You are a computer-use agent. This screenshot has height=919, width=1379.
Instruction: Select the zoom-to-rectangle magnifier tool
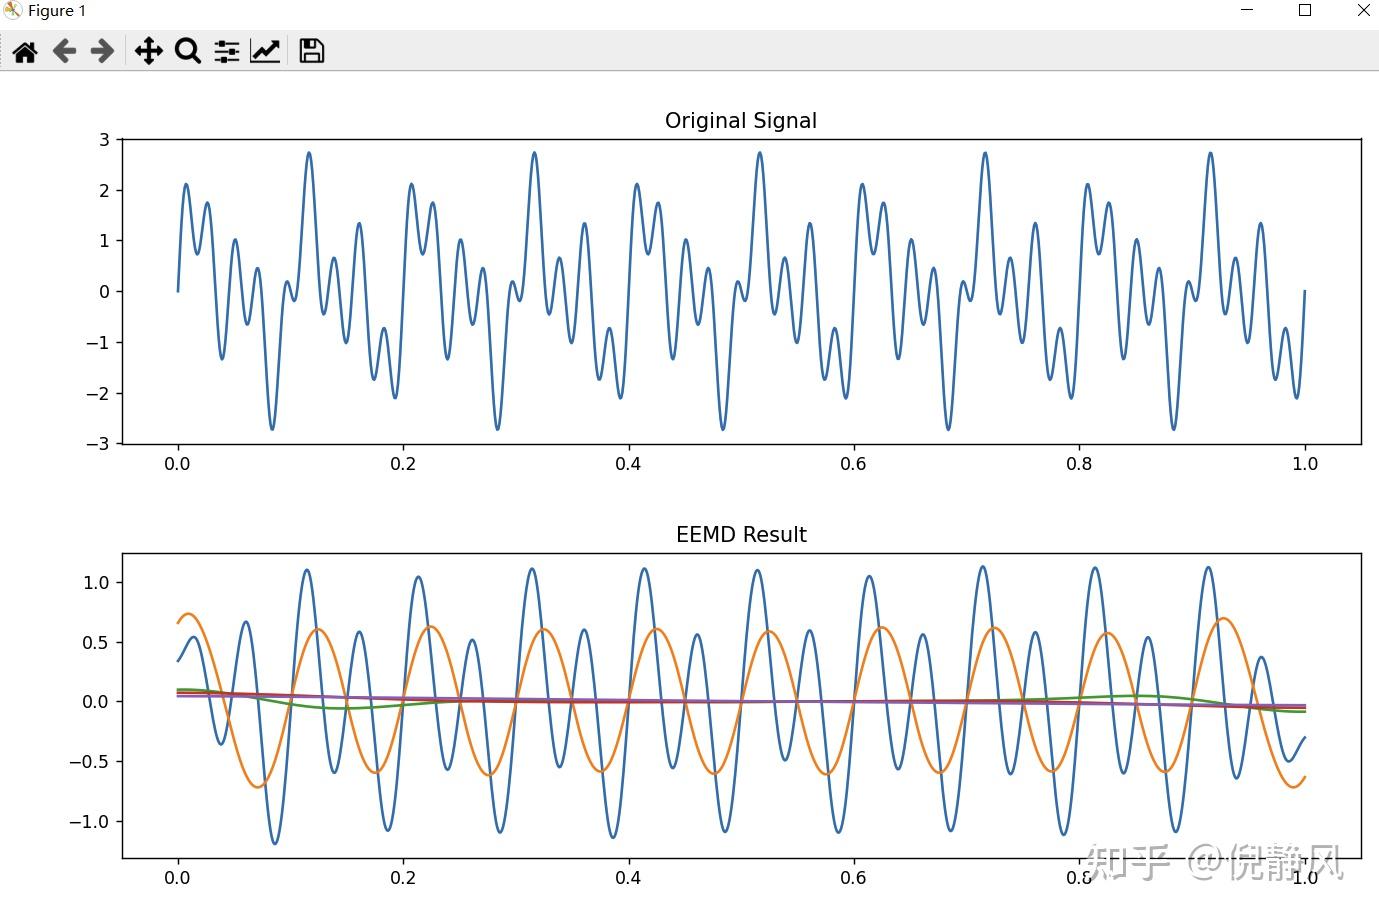tap(188, 51)
